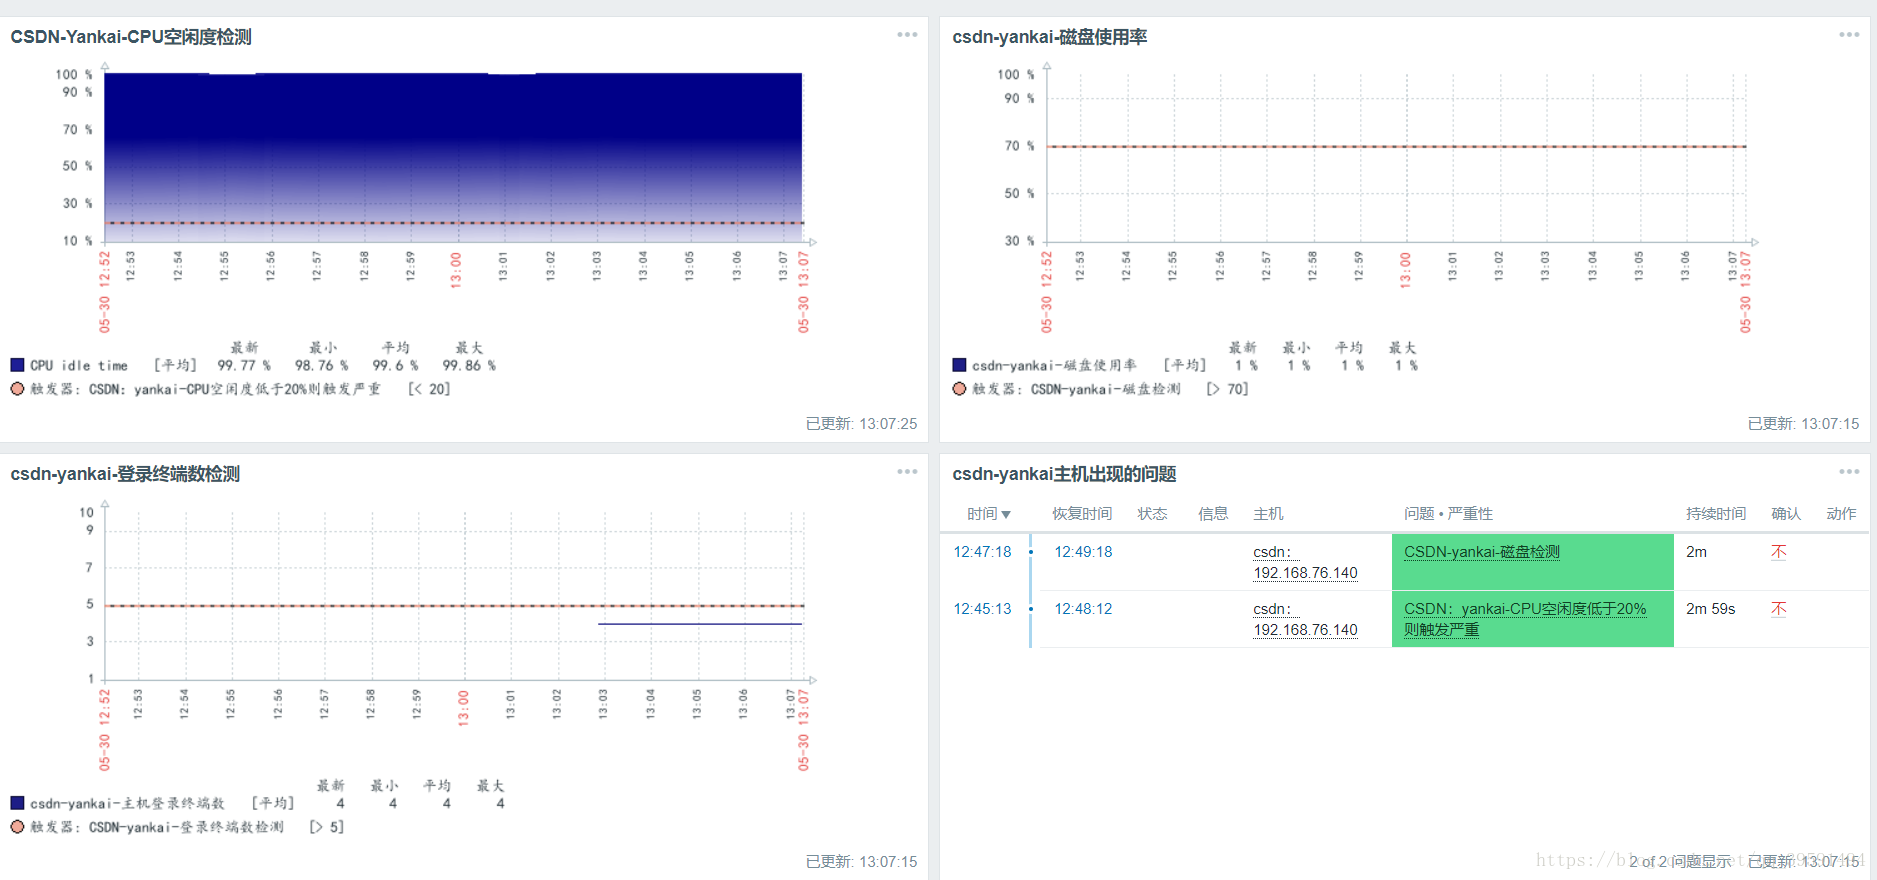1877x880 pixels.
Task: Click the disk usage graph threshold line
Action: click(x=1396, y=147)
